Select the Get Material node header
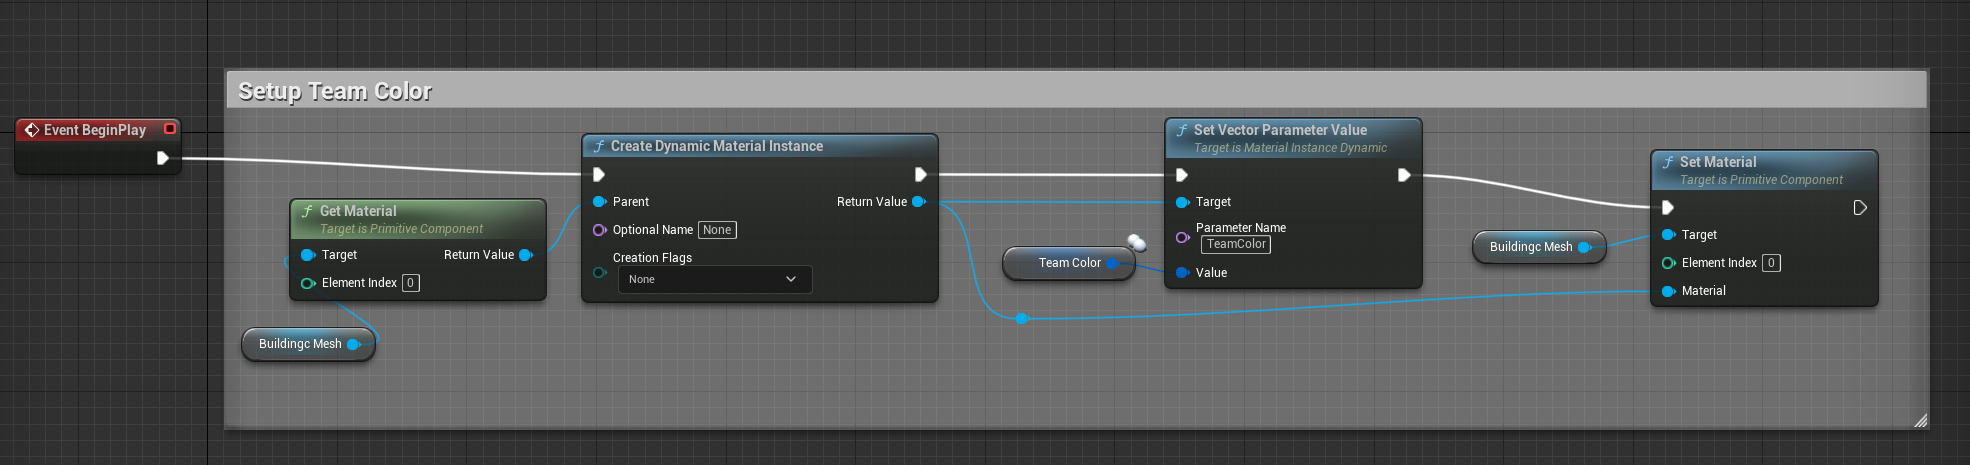The height and width of the screenshot is (465, 1970). click(x=418, y=219)
